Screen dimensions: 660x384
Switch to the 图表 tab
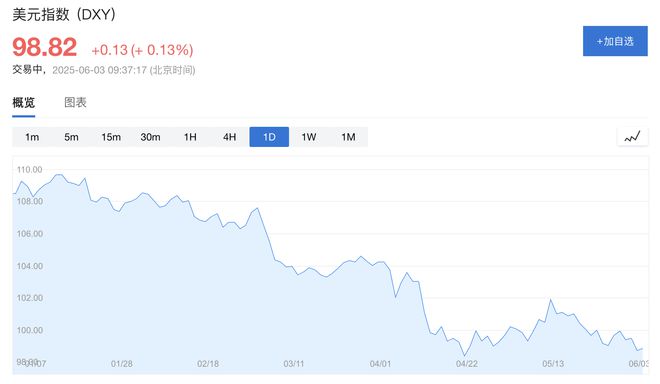click(75, 102)
